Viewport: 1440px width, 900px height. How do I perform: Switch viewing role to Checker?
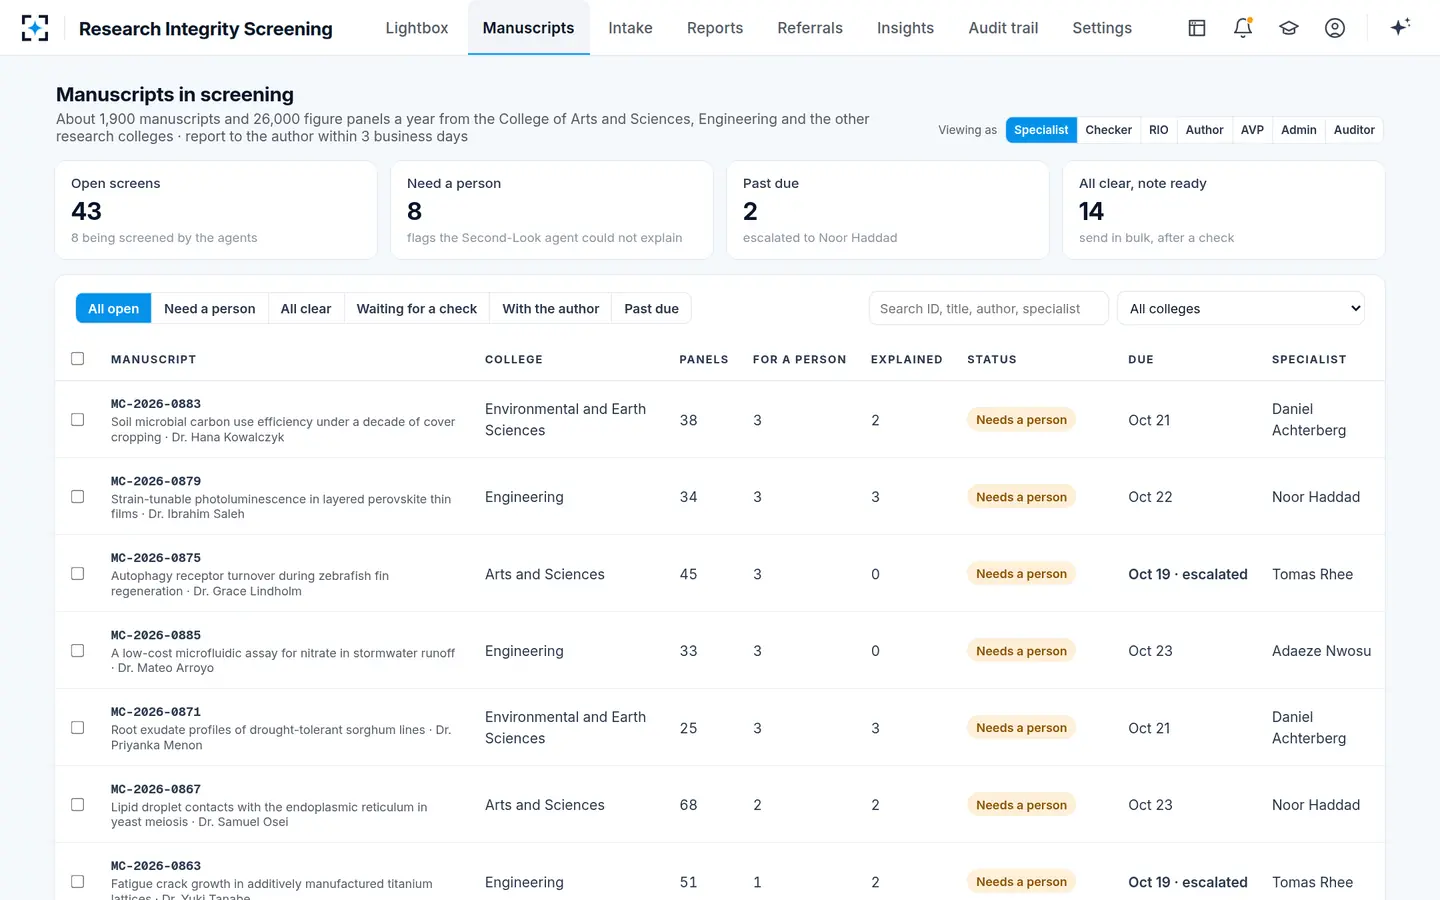tap(1109, 130)
